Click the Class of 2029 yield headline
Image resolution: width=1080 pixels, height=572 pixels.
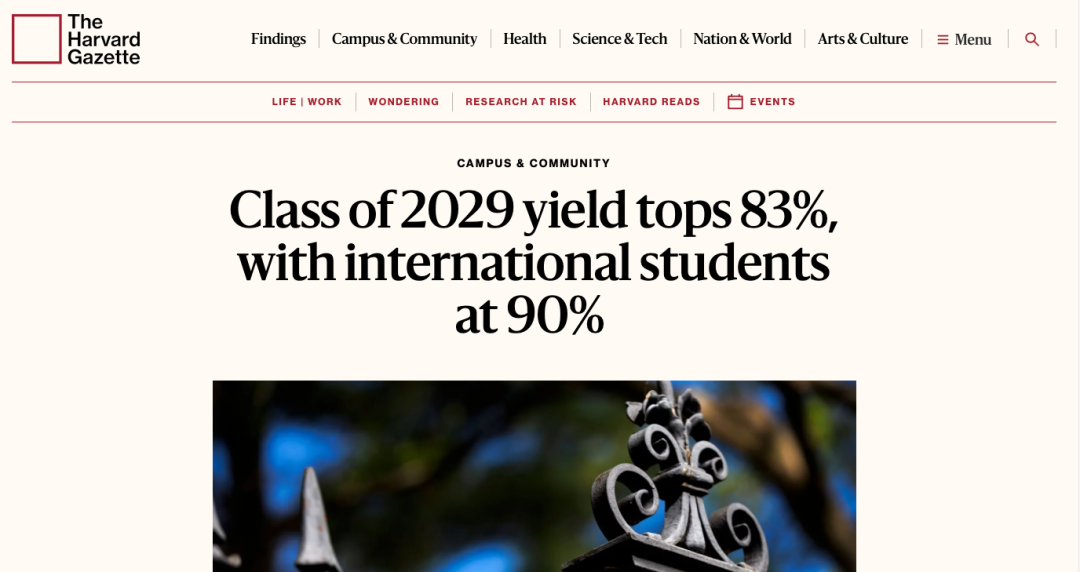(533, 262)
